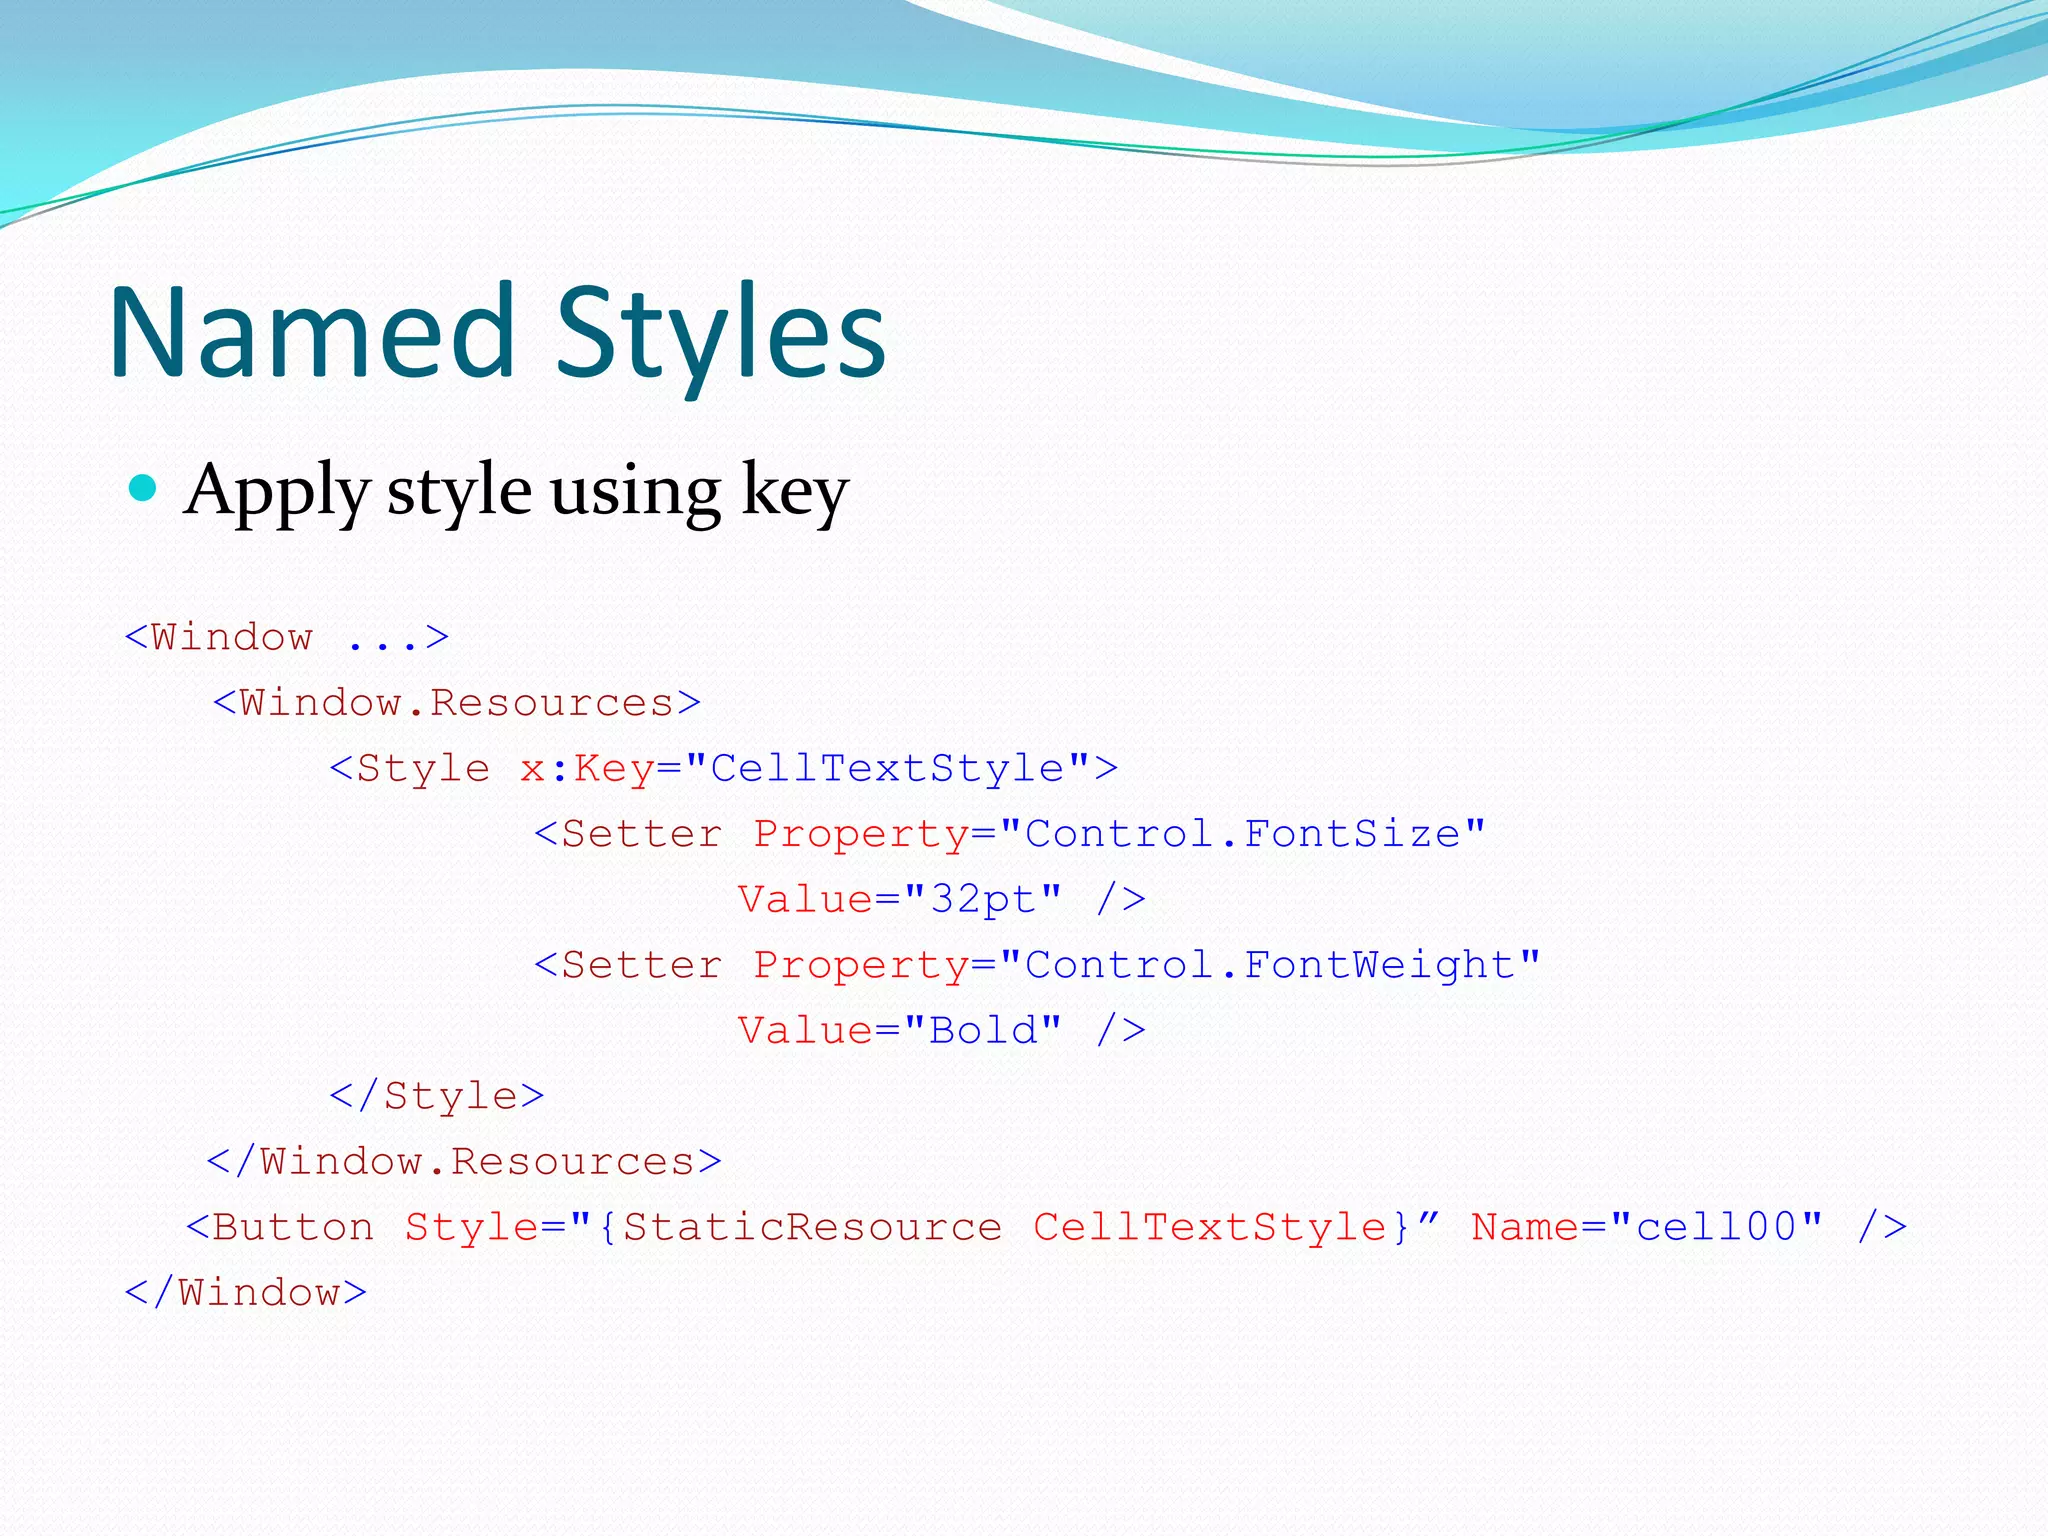Click the closing '</Window>' tag
Screen dimensions: 2048x1536
(x=246, y=1293)
